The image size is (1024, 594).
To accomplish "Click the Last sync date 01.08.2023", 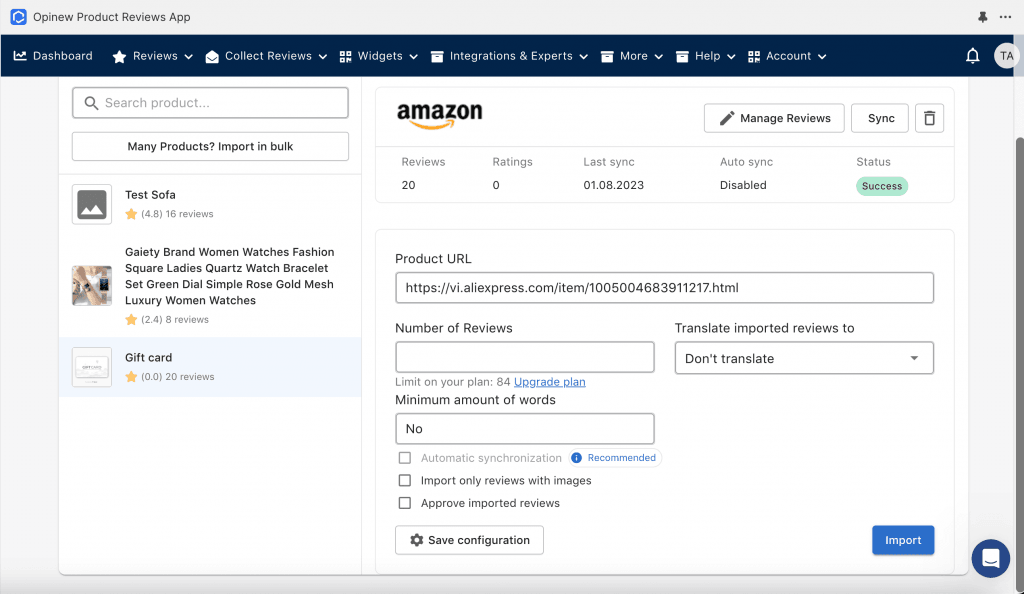I will pos(613,185).
